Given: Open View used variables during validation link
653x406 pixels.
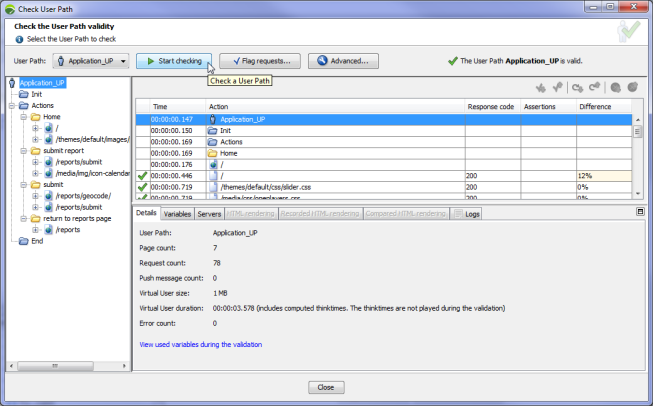Looking at the screenshot, I should [200, 344].
